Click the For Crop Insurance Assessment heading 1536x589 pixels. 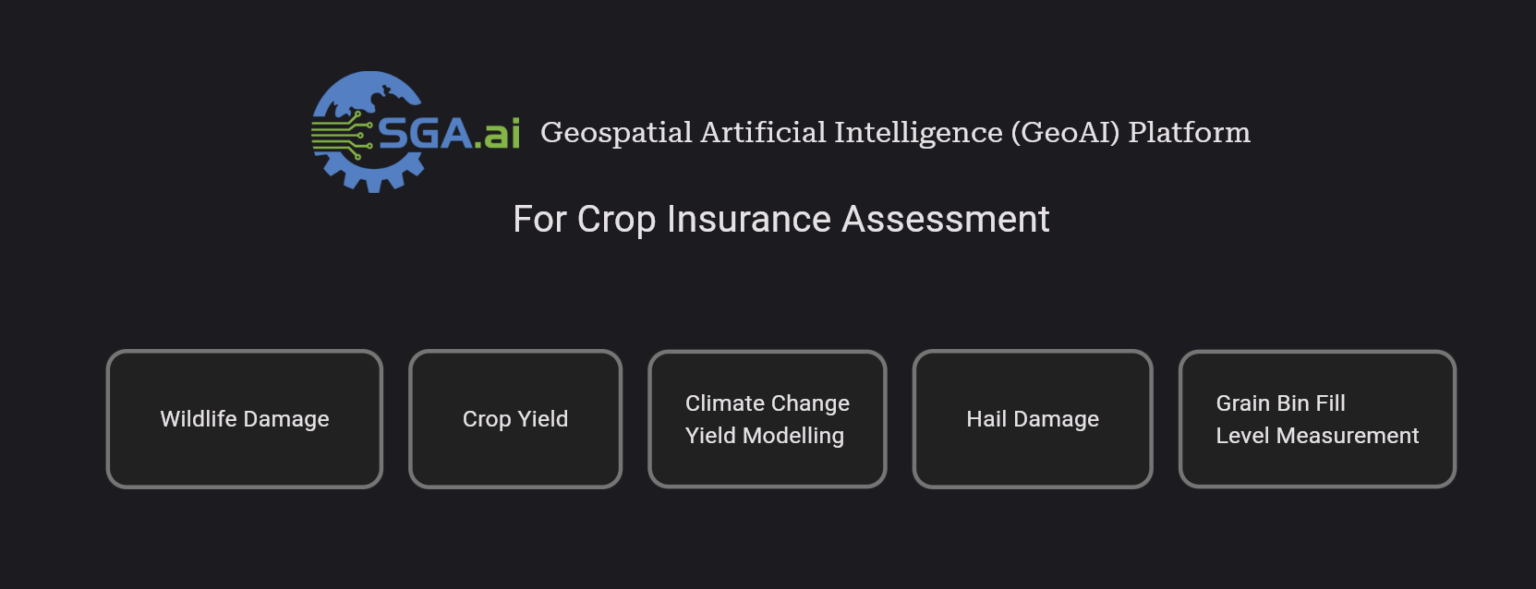point(781,219)
